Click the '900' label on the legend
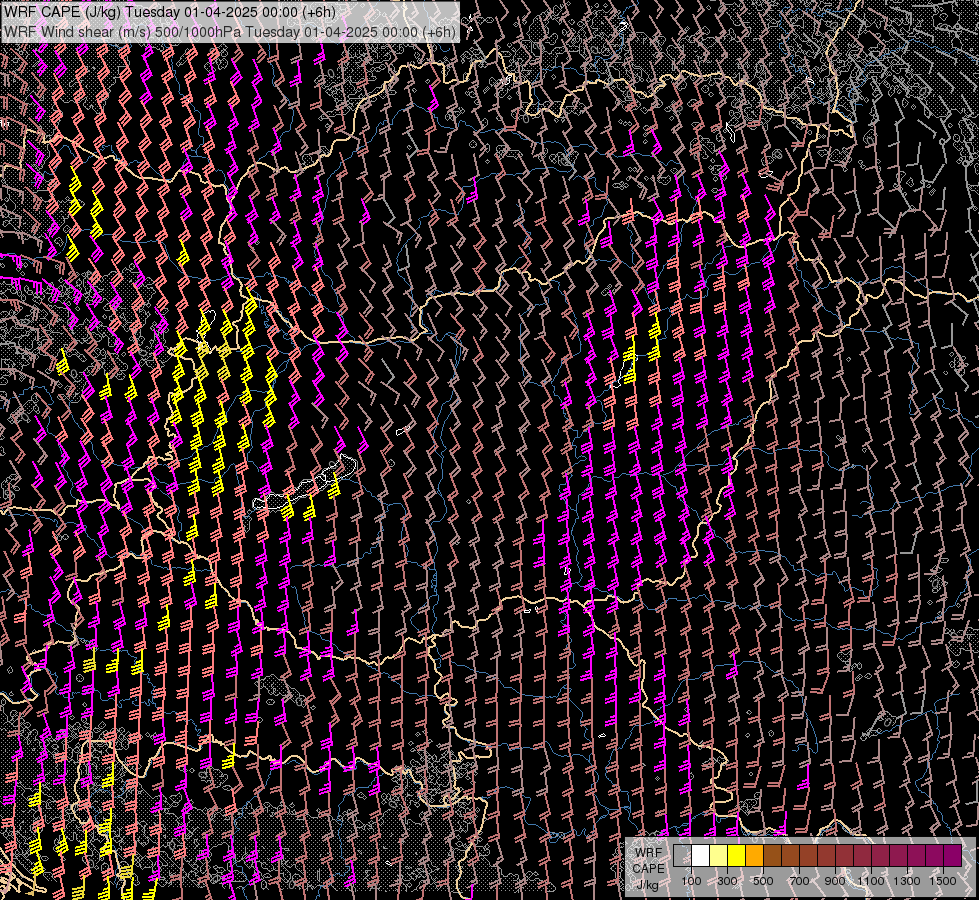 pos(835,881)
